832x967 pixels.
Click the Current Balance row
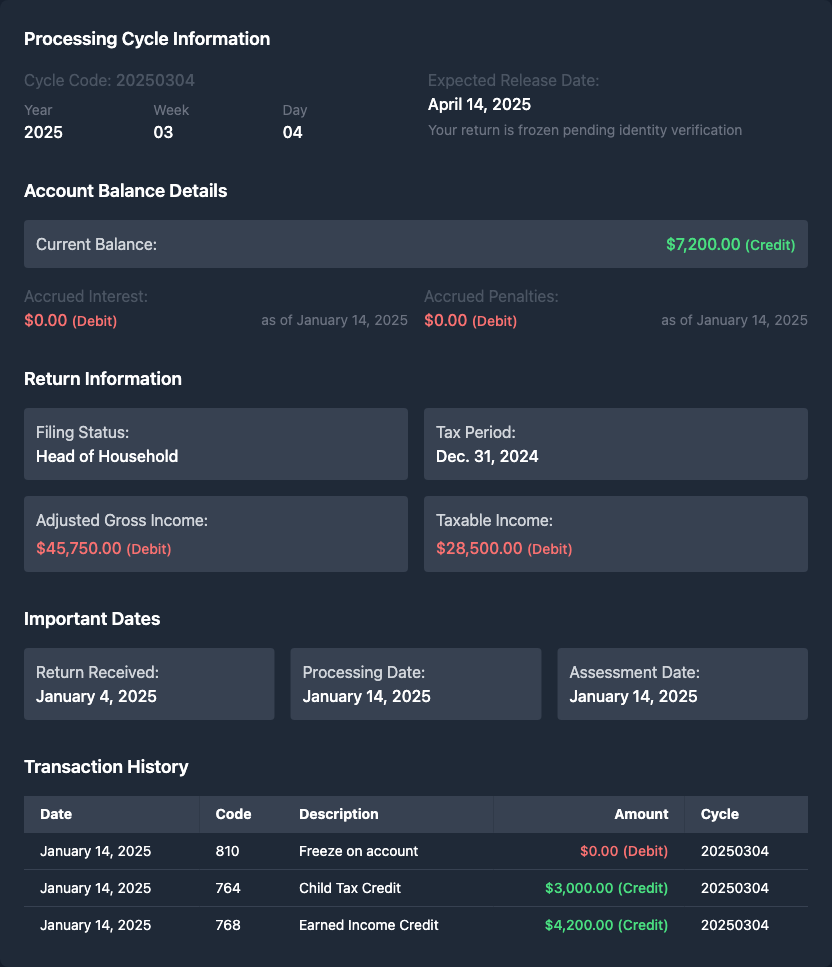[415, 244]
